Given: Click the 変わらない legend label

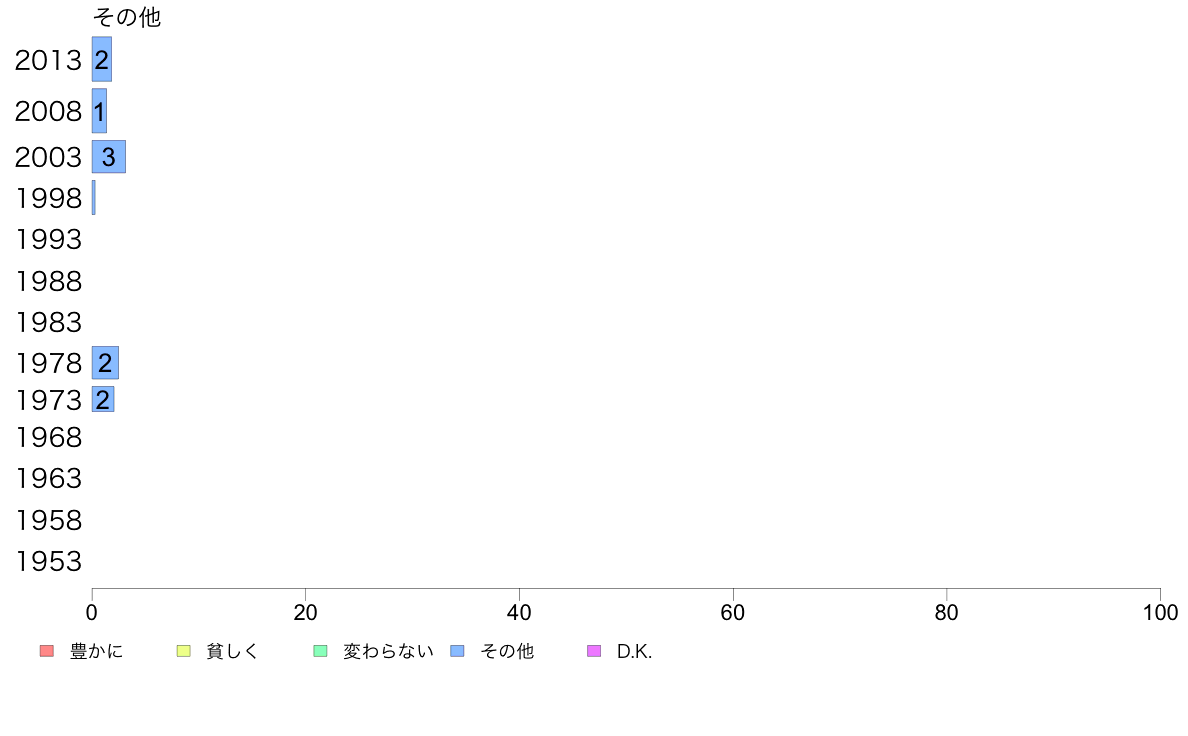Looking at the screenshot, I should pos(388,651).
